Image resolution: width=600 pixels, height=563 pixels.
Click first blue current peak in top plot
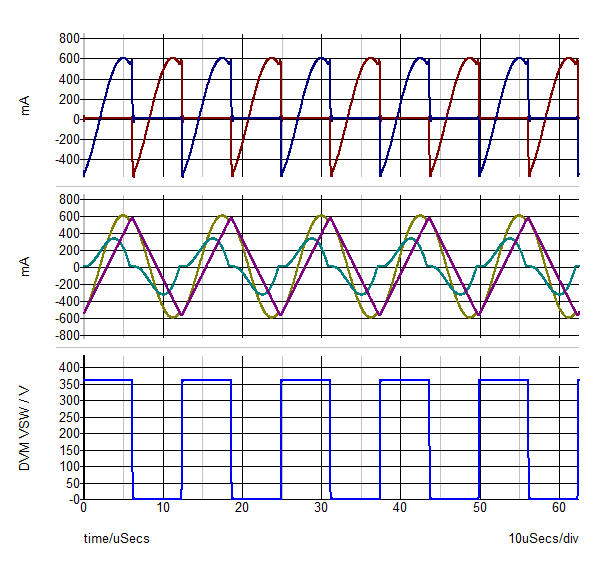point(123,58)
